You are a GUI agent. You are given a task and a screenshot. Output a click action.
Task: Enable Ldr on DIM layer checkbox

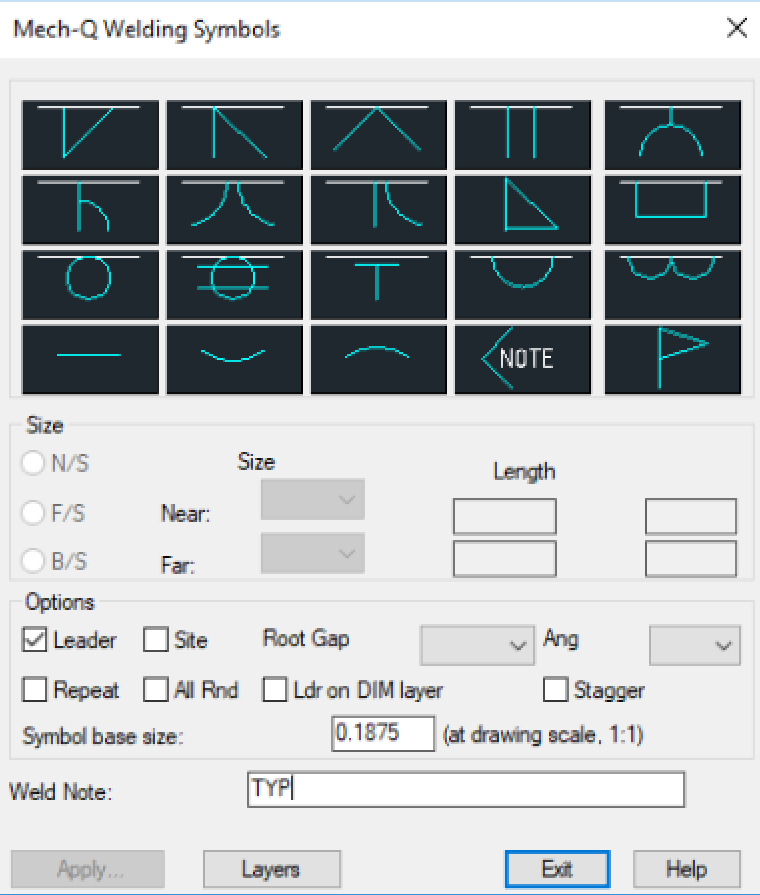pyautogui.click(x=275, y=690)
